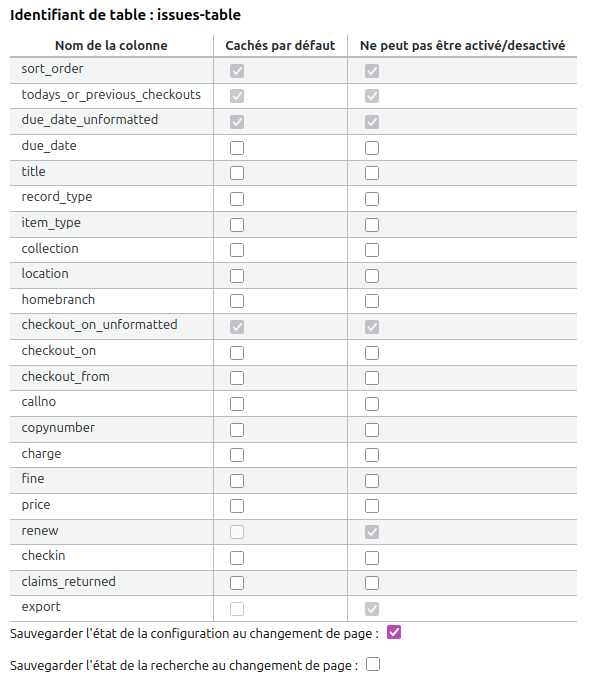Viewport: 595px width, 680px height.
Task: Enable save search state on page change
Action: 373,664
